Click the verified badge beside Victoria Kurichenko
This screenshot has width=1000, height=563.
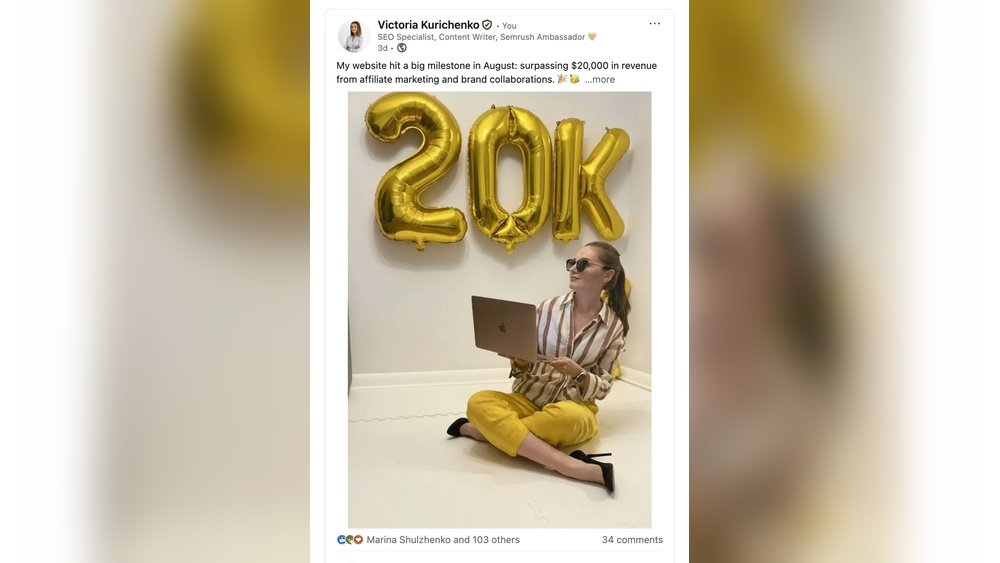487,25
